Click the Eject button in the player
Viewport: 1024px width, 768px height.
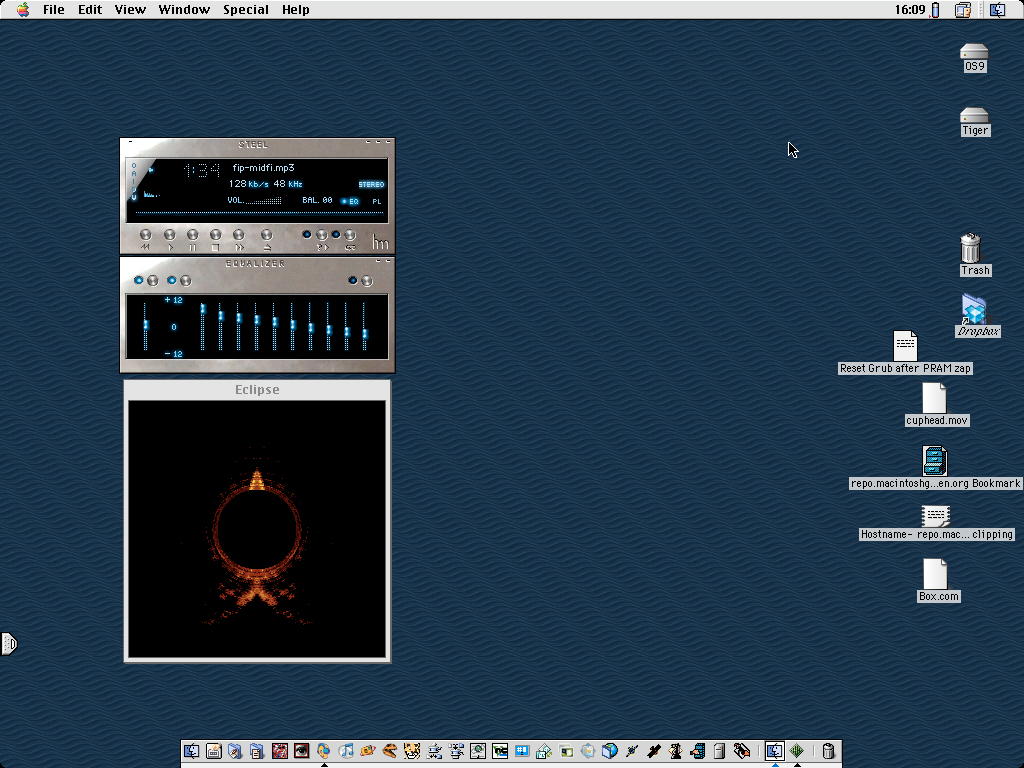point(266,236)
